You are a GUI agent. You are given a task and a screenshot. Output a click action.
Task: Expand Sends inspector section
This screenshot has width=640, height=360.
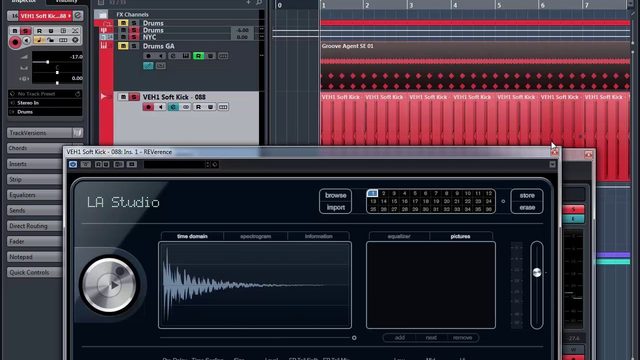[35, 210]
